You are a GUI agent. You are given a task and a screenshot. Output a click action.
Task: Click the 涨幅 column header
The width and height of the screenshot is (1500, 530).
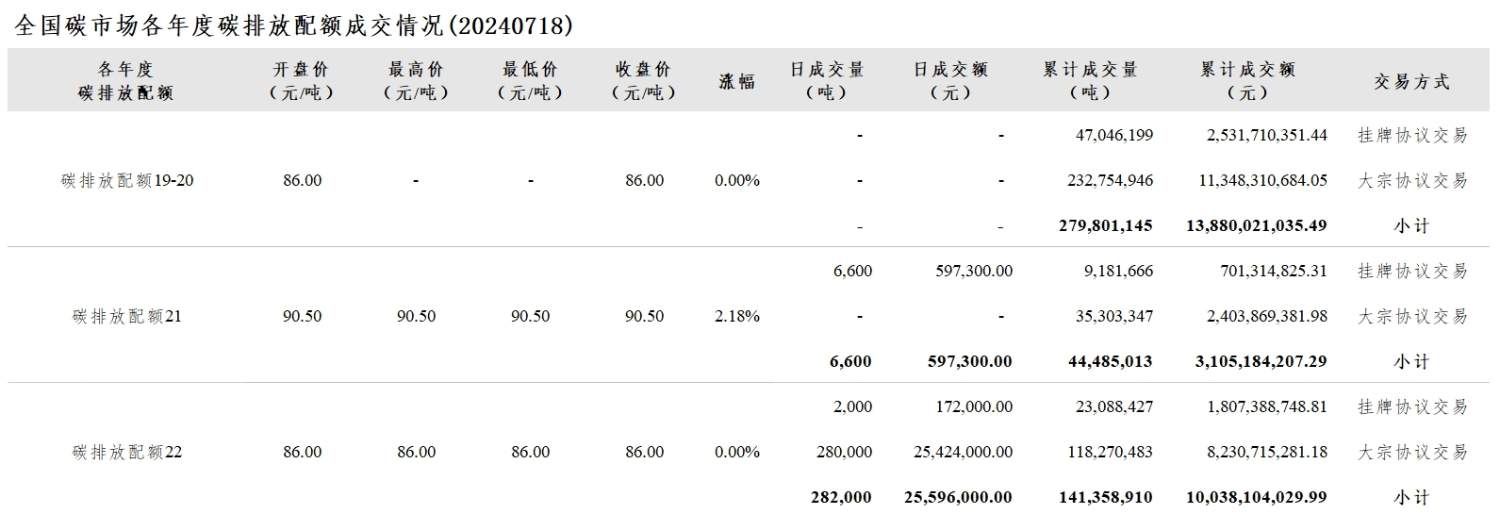737,82
